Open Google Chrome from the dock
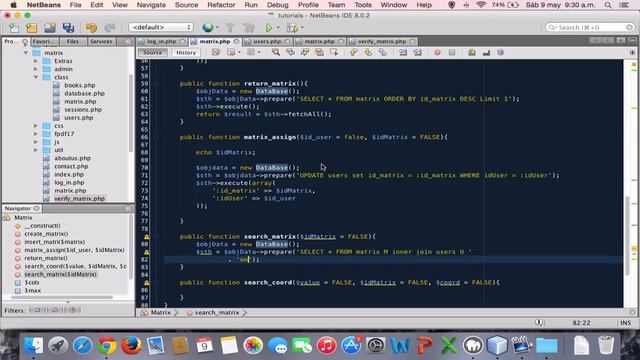This screenshot has width=640, height=360. 107,346
